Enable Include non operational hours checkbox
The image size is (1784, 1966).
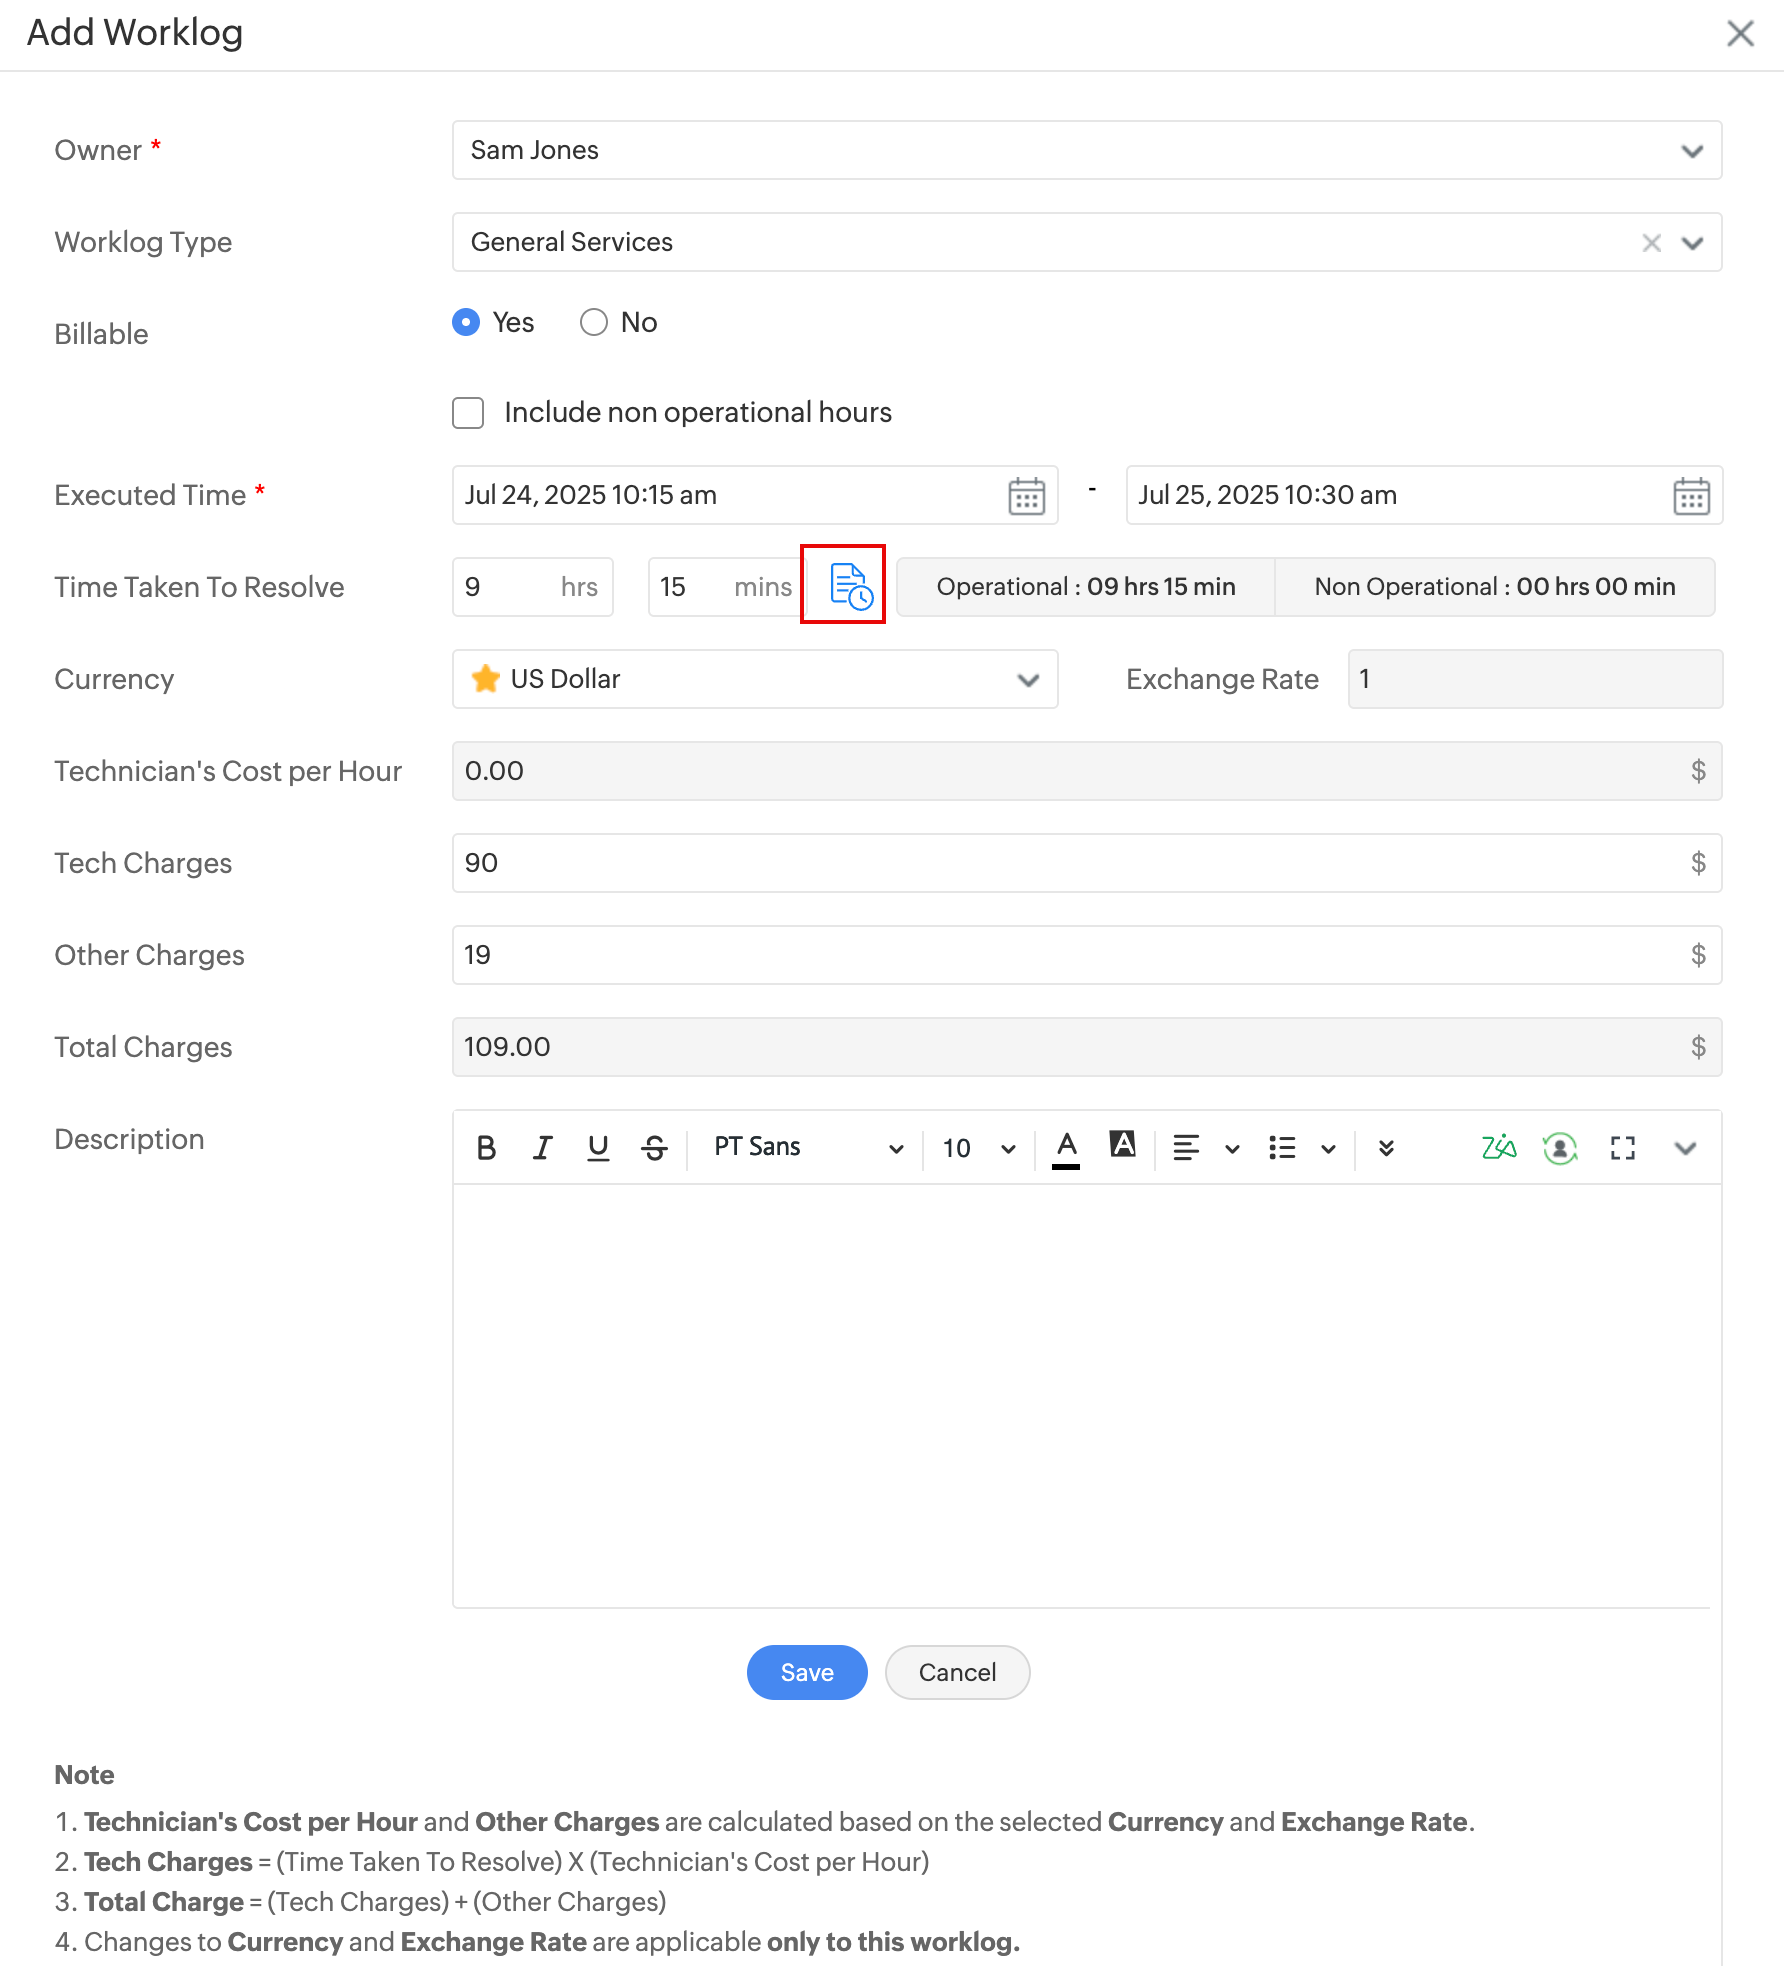point(468,413)
